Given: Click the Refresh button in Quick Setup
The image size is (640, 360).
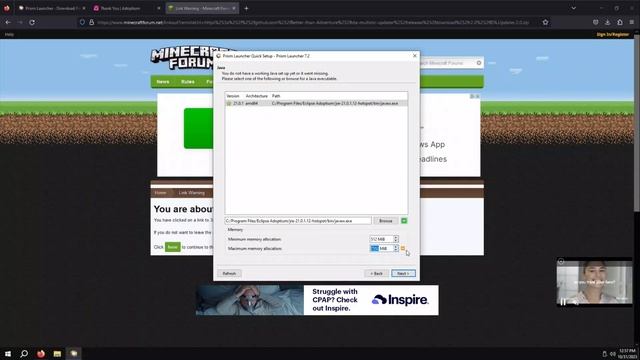Looking at the screenshot, I should pos(229,273).
